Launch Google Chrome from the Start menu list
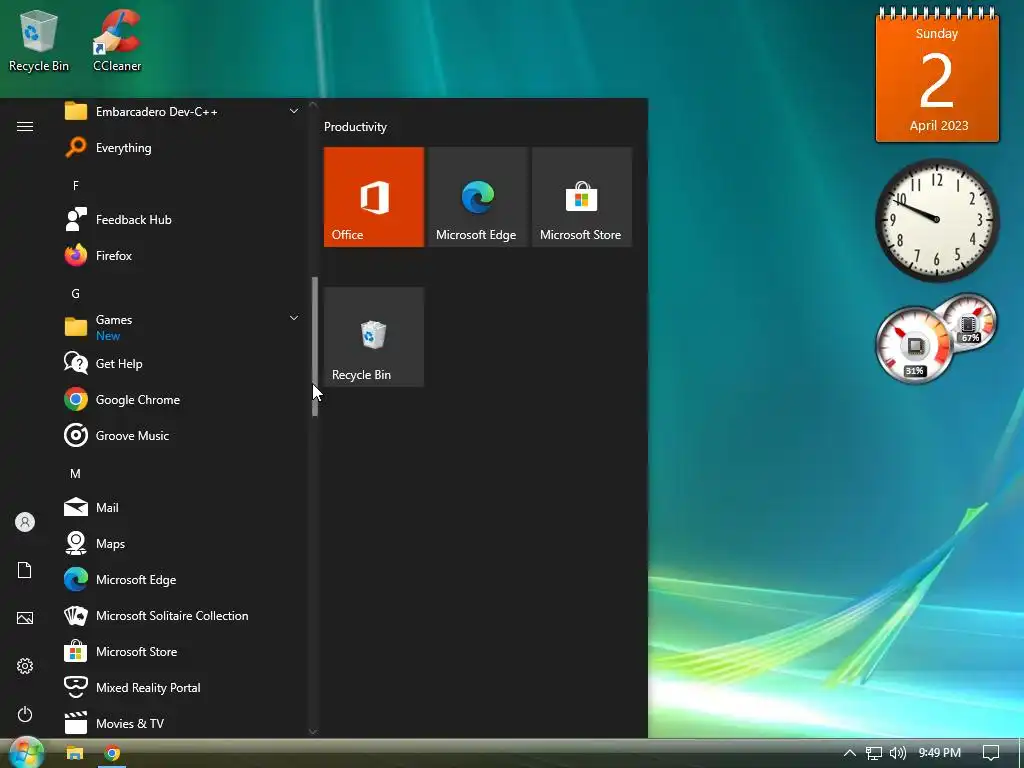The height and width of the screenshot is (768, 1024). click(x=182, y=400)
